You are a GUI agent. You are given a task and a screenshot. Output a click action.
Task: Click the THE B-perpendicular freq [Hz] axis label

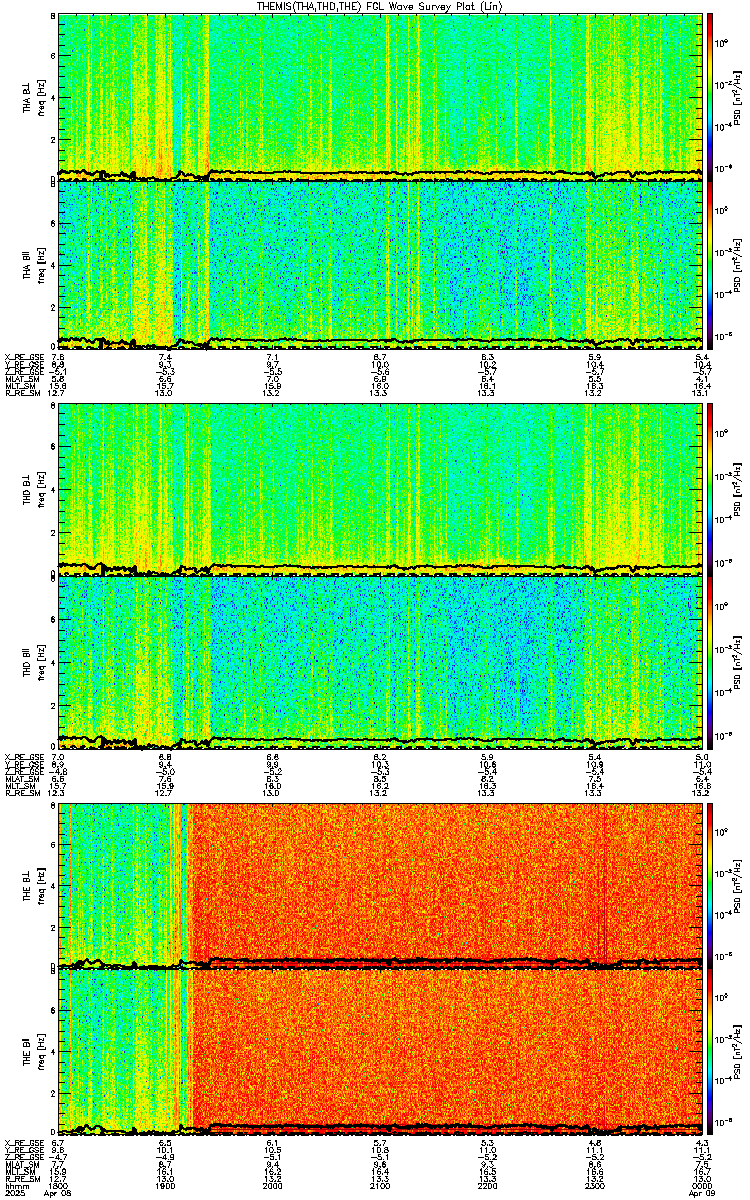click(x=40, y=885)
